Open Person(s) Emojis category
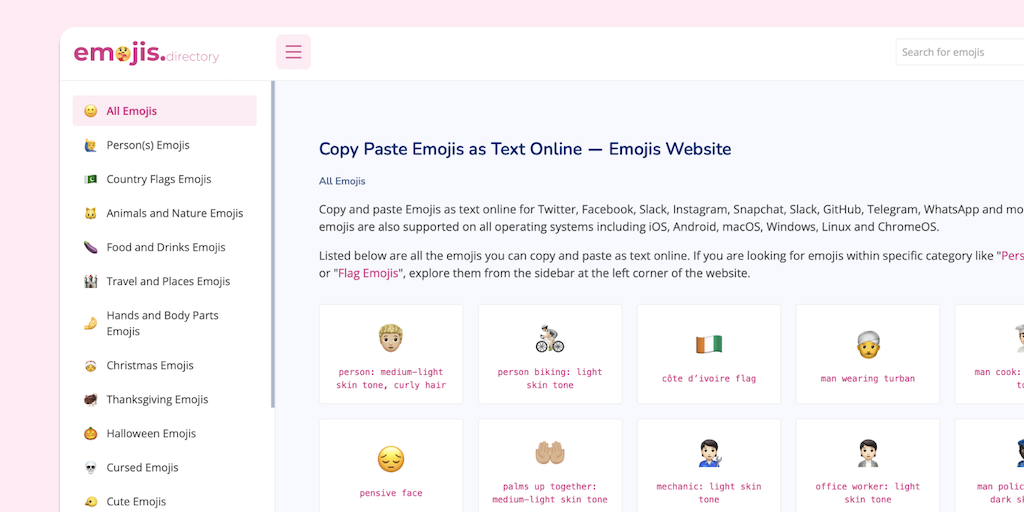 [165, 145]
